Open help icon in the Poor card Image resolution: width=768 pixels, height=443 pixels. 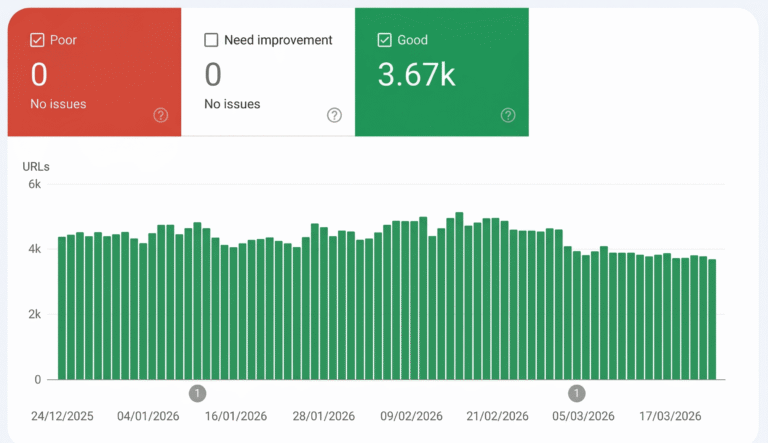pos(161,115)
